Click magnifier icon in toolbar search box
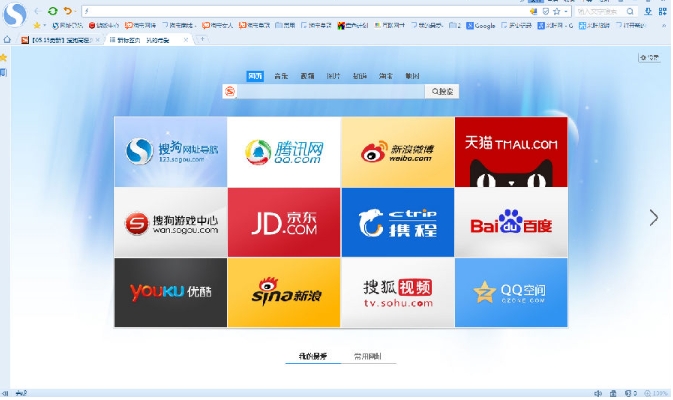673x400 pixels. click(x=630, y=12)
